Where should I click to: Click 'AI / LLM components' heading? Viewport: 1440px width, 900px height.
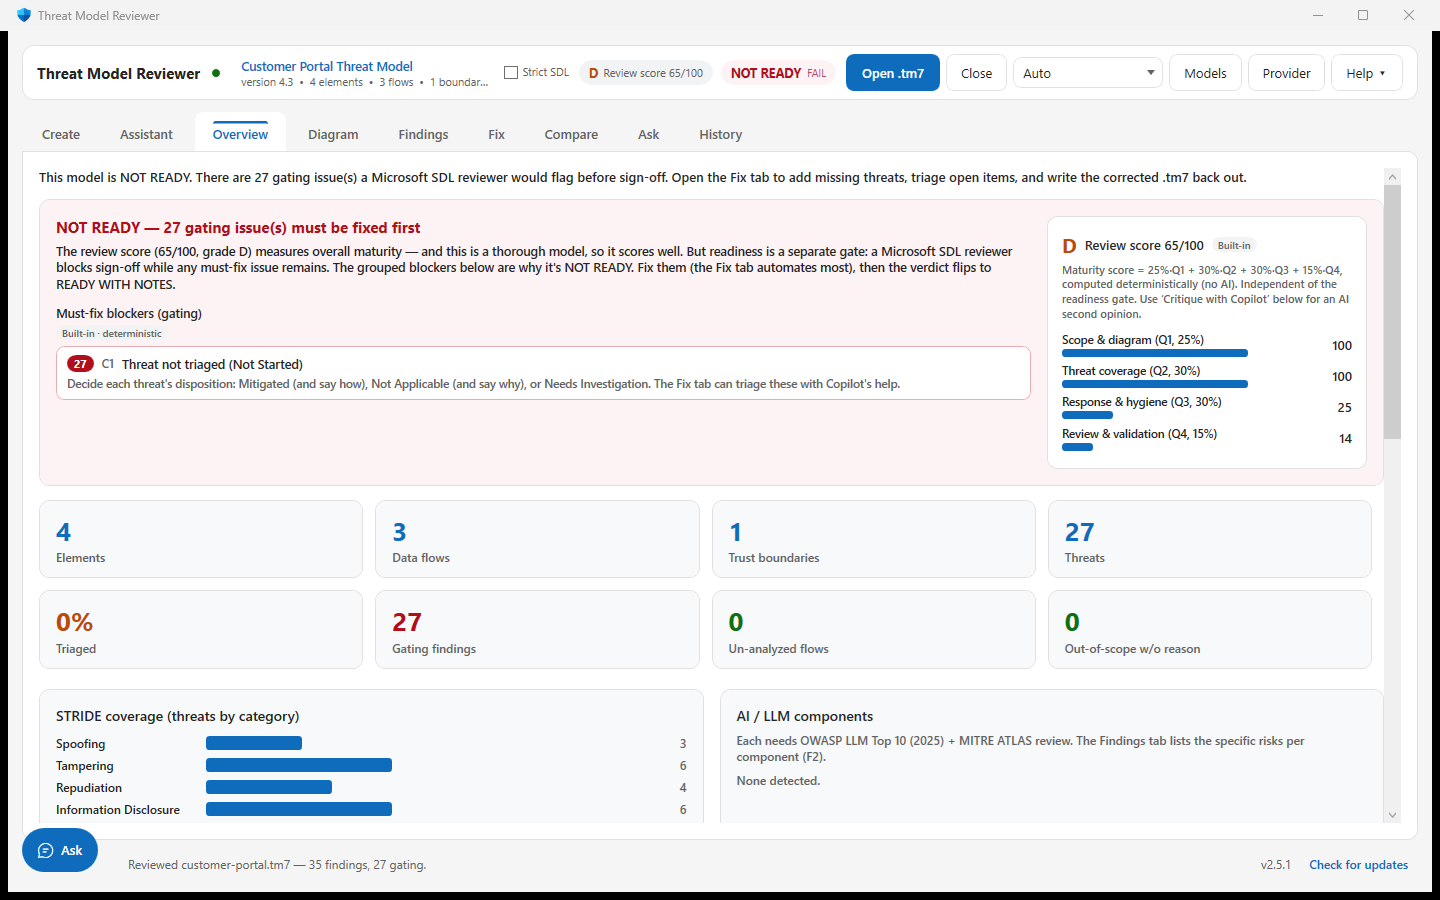[x=805, y=716]
